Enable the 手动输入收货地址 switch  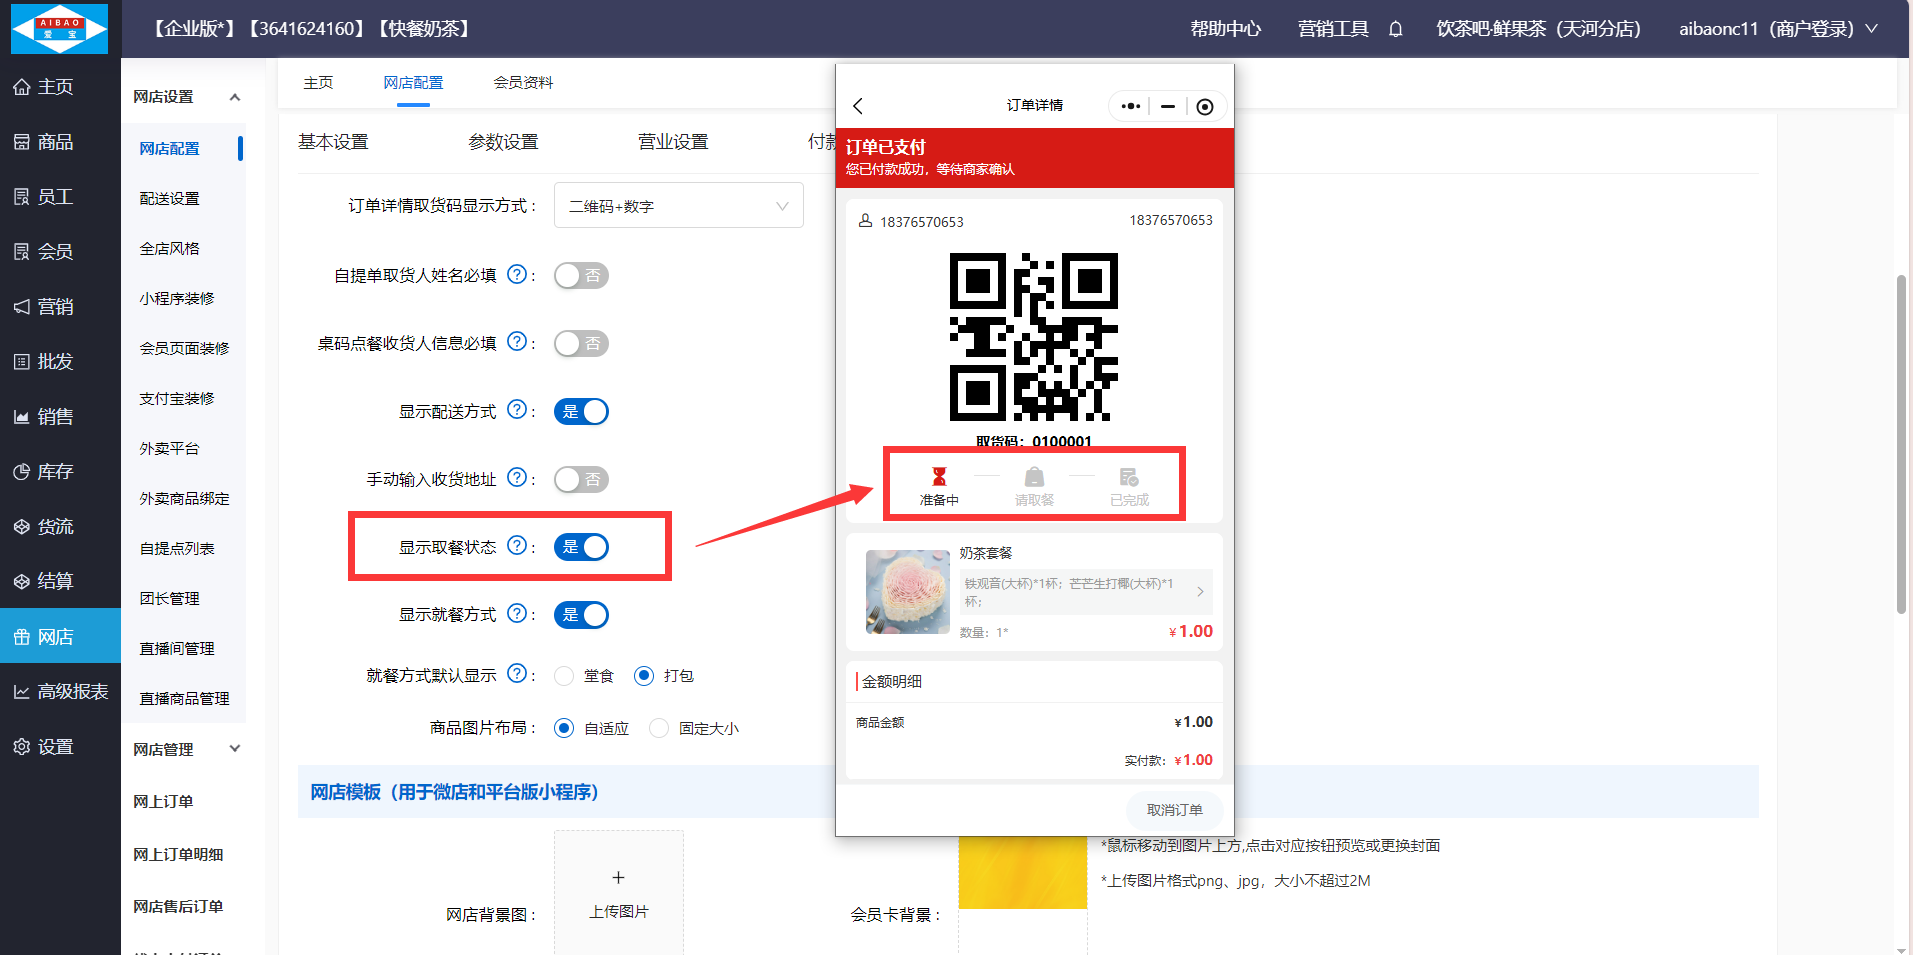581,480
